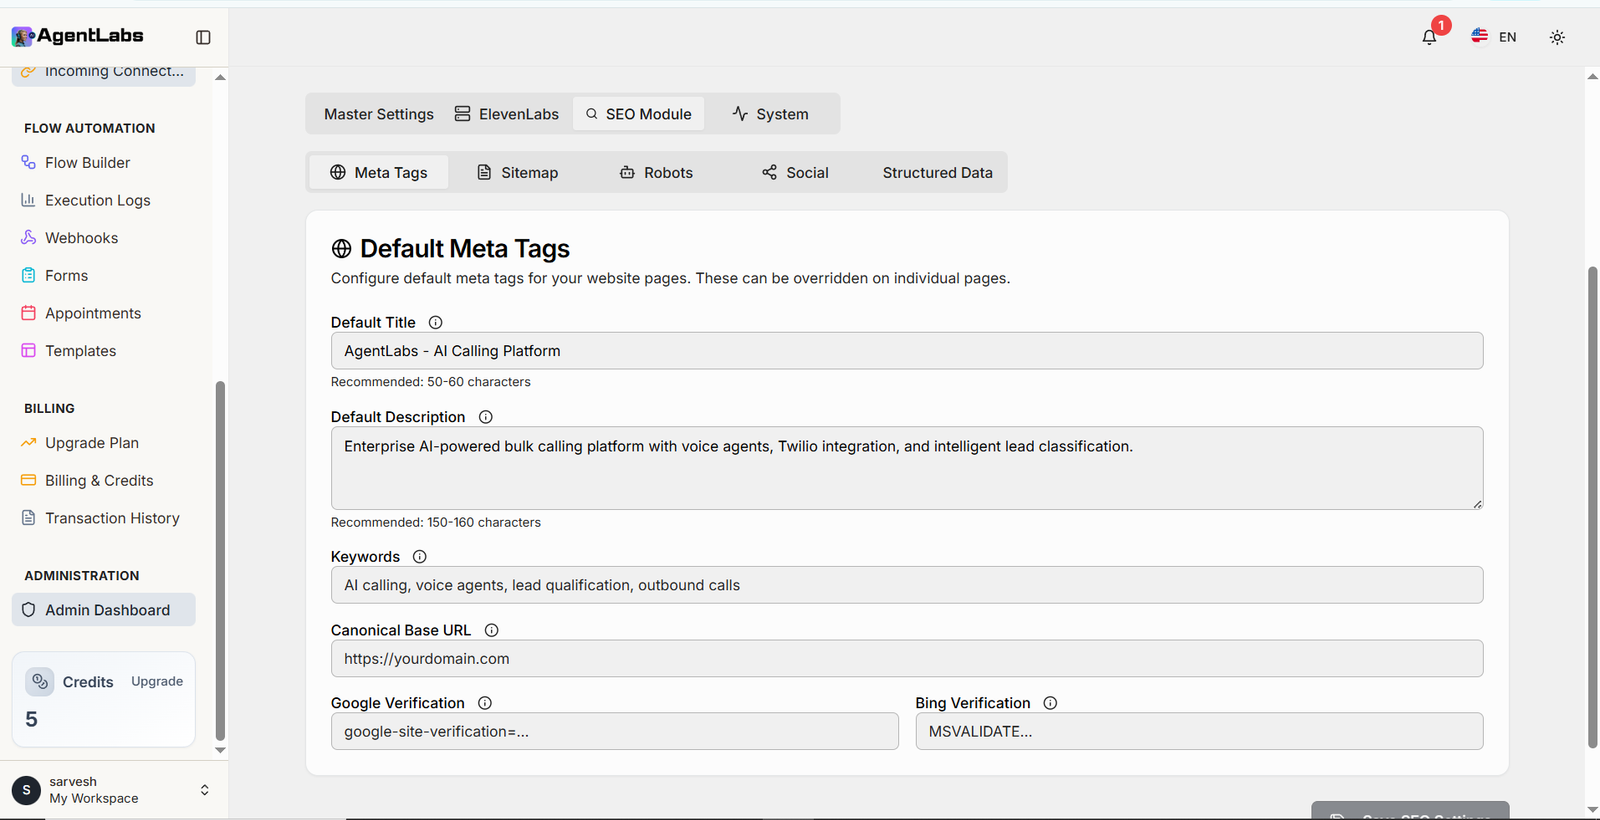Click the sarvesh avatar circle

[26, 790]
